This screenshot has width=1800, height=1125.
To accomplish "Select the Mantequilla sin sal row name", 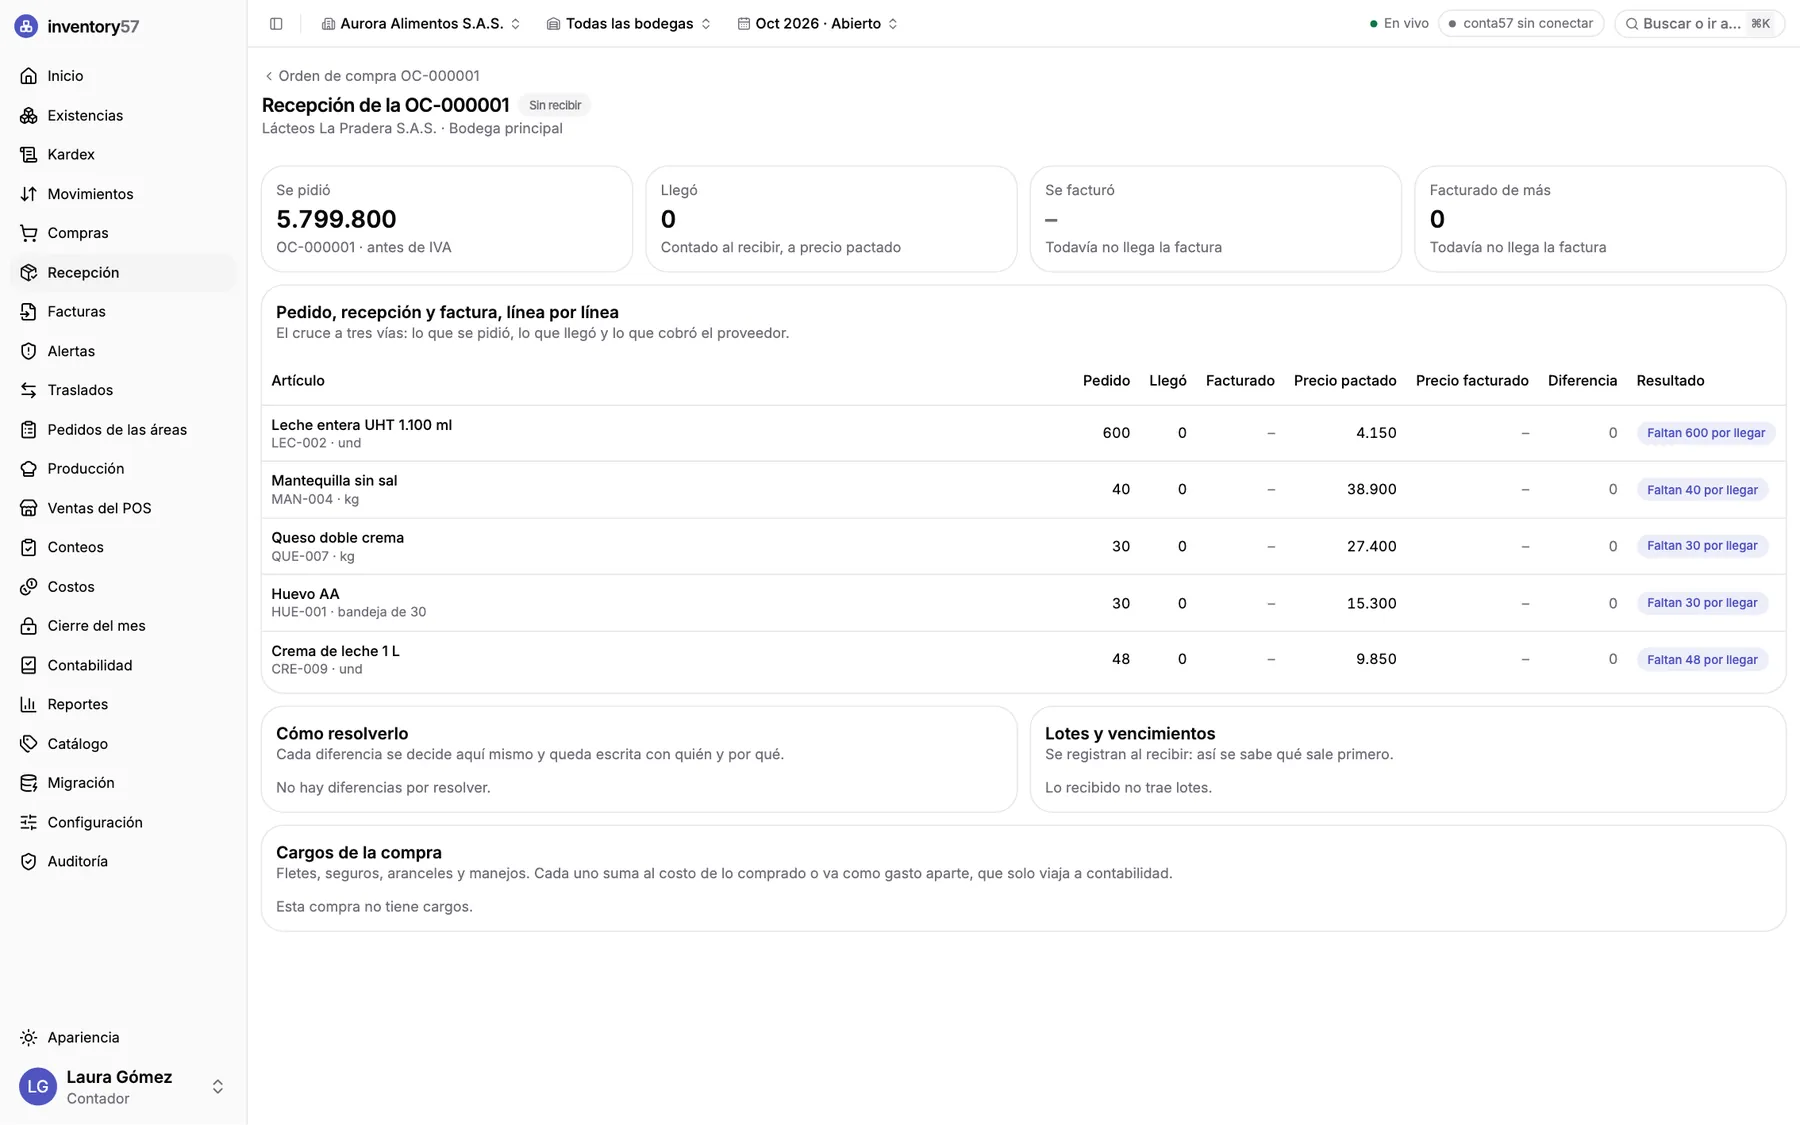I will (x=334, y=481).
